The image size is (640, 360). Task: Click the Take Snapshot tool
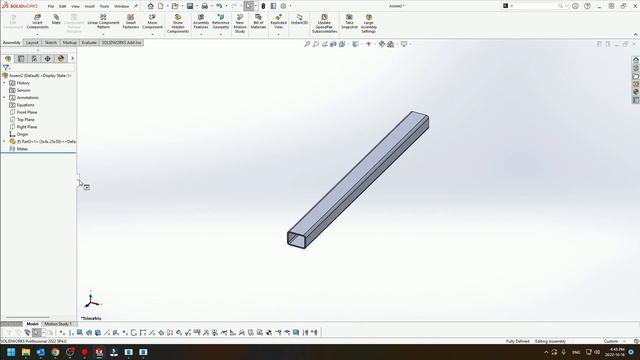[x=349, y=21]
